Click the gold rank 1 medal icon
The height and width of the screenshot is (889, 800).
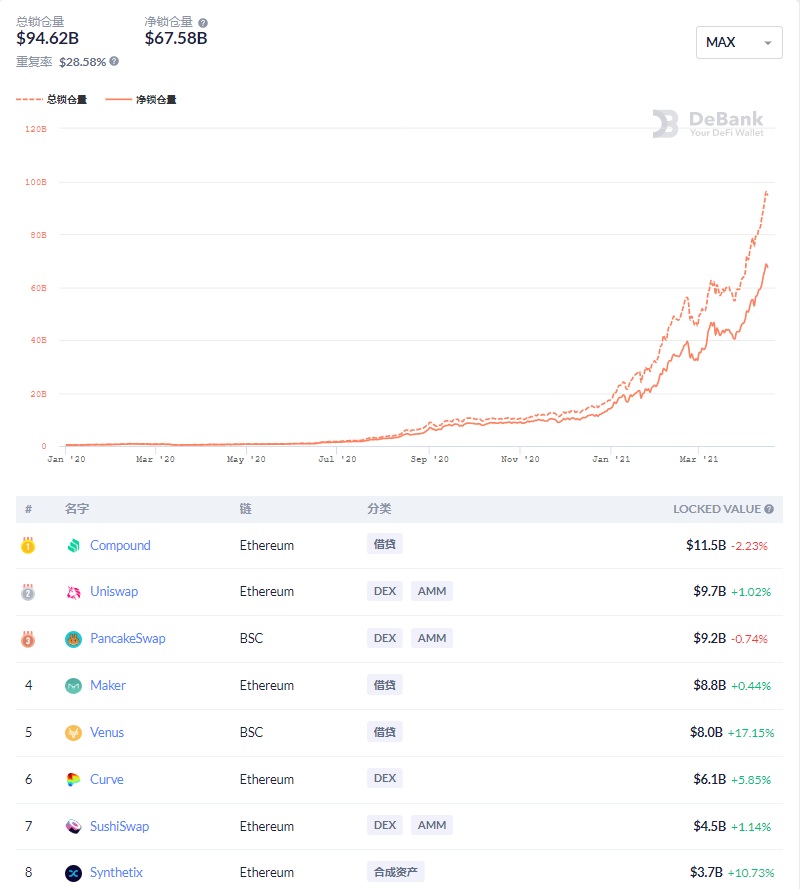pos(28,545)
